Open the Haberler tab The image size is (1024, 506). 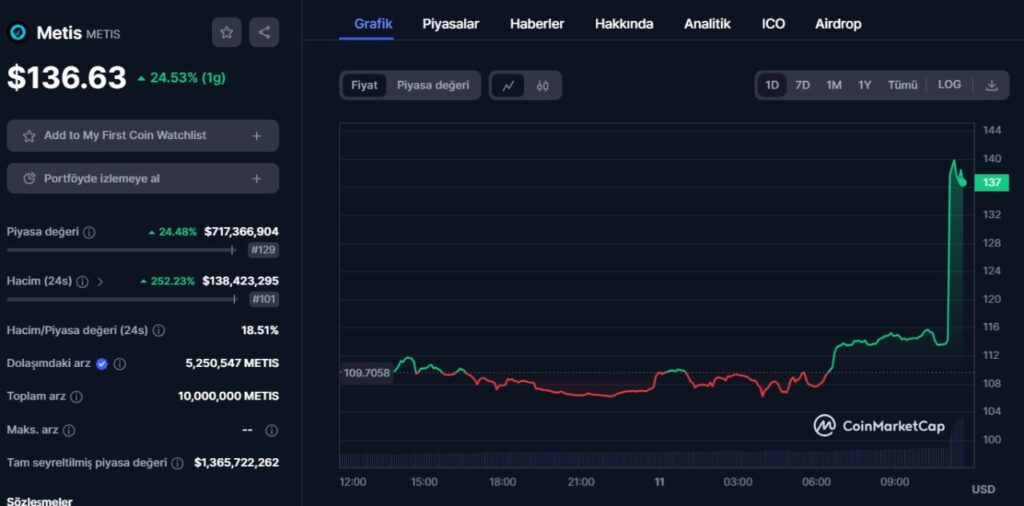click(537, 24)
